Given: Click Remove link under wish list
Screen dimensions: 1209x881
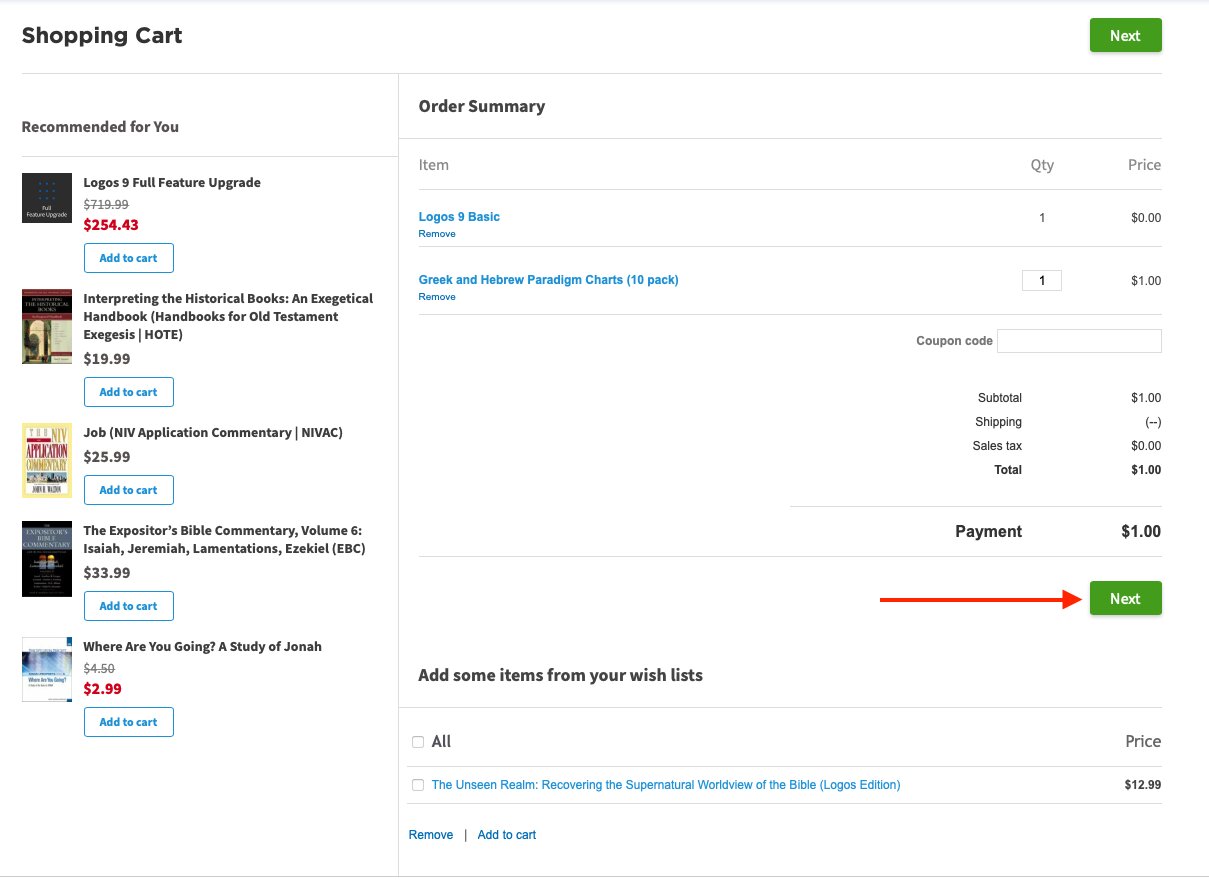Looking at the screenshot, I should pyautogui.click(x=431, y=835).
